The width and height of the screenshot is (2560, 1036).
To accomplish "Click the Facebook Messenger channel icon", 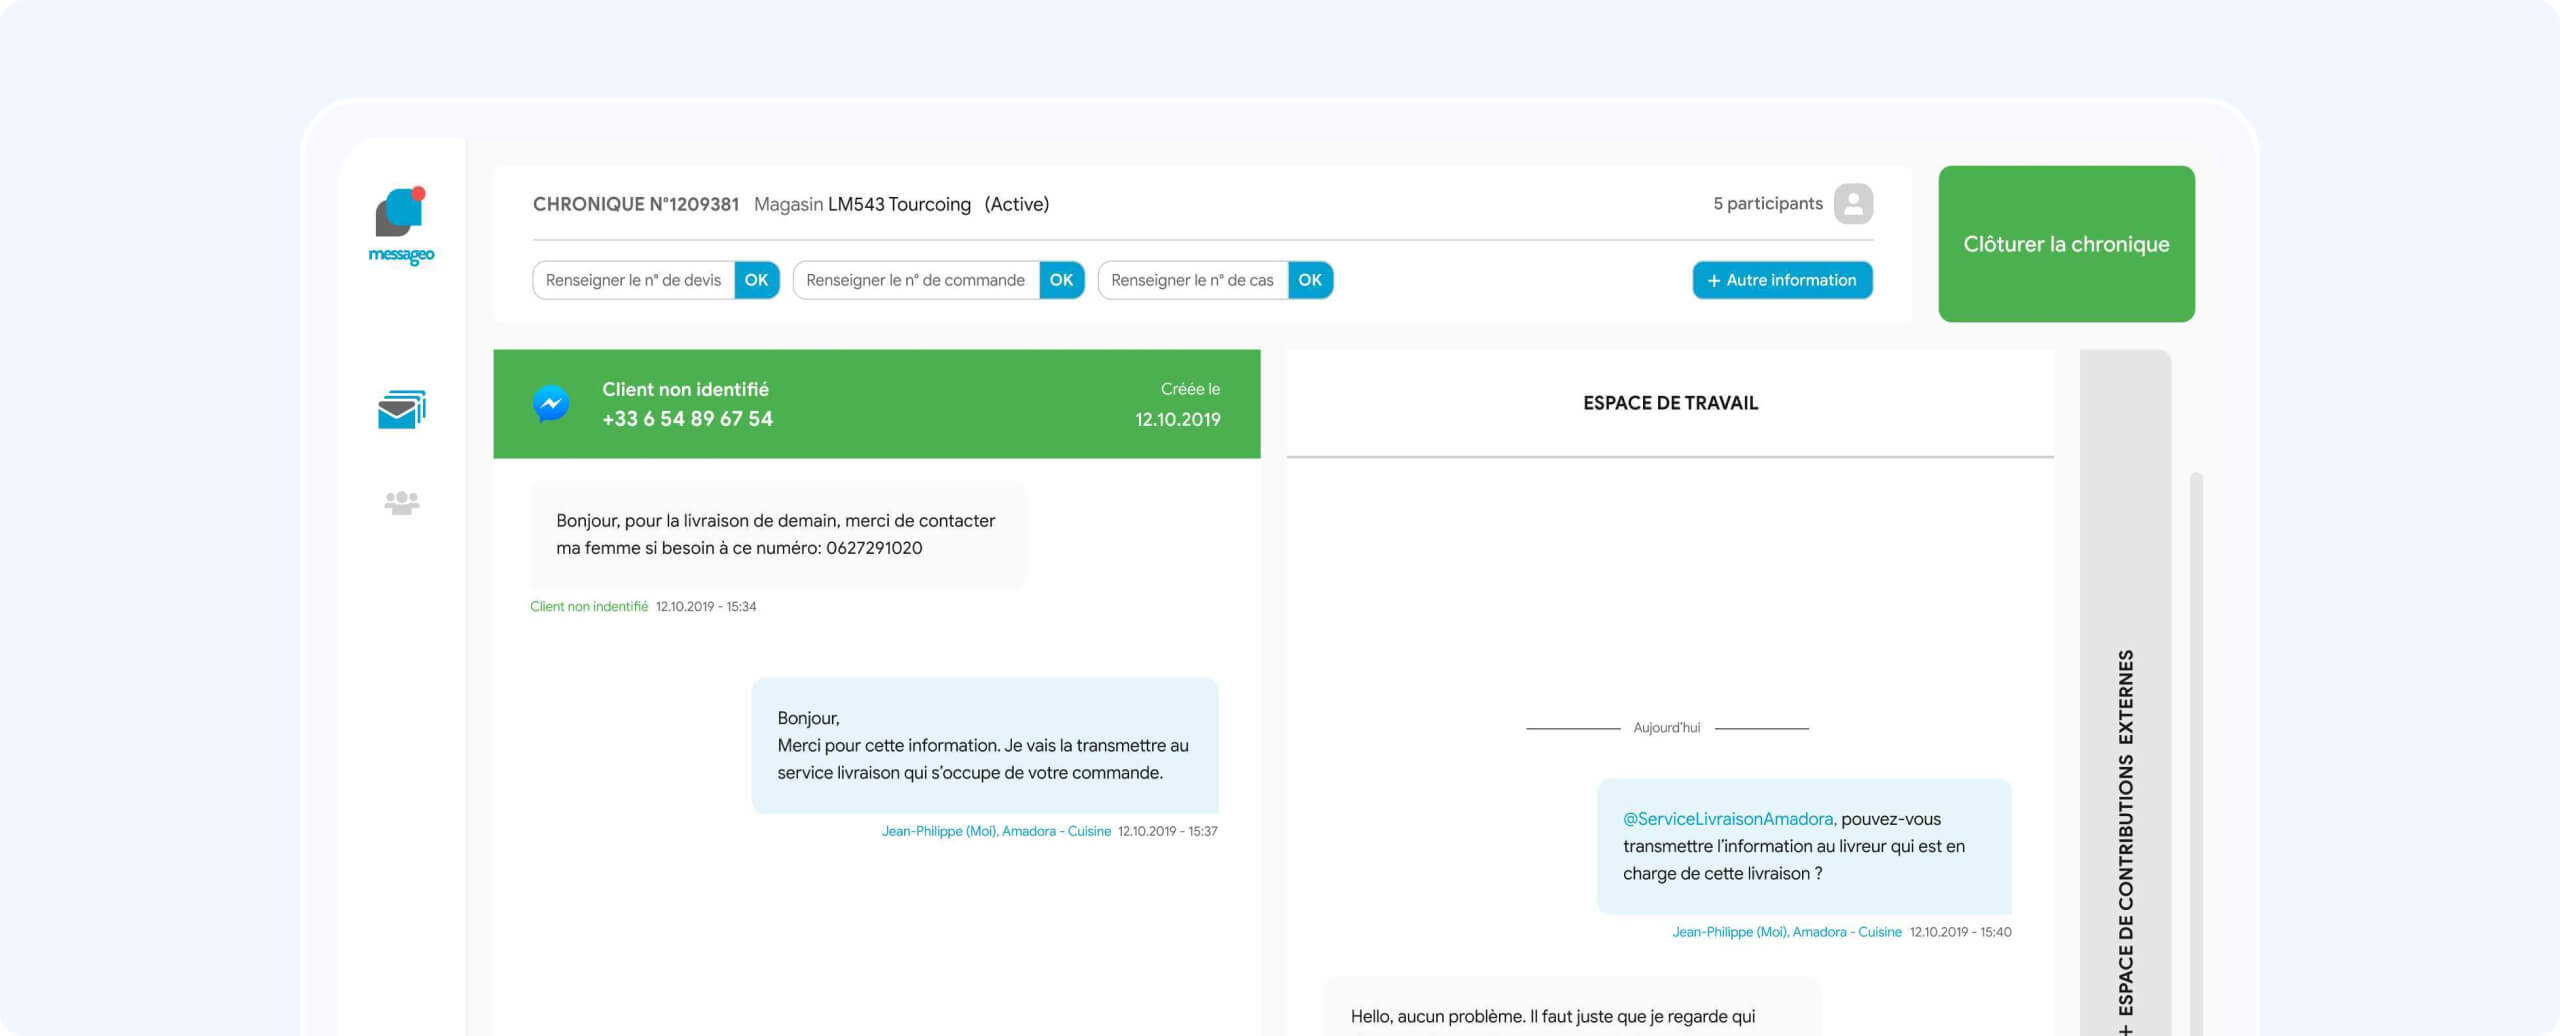I will [x=551, y=403].
